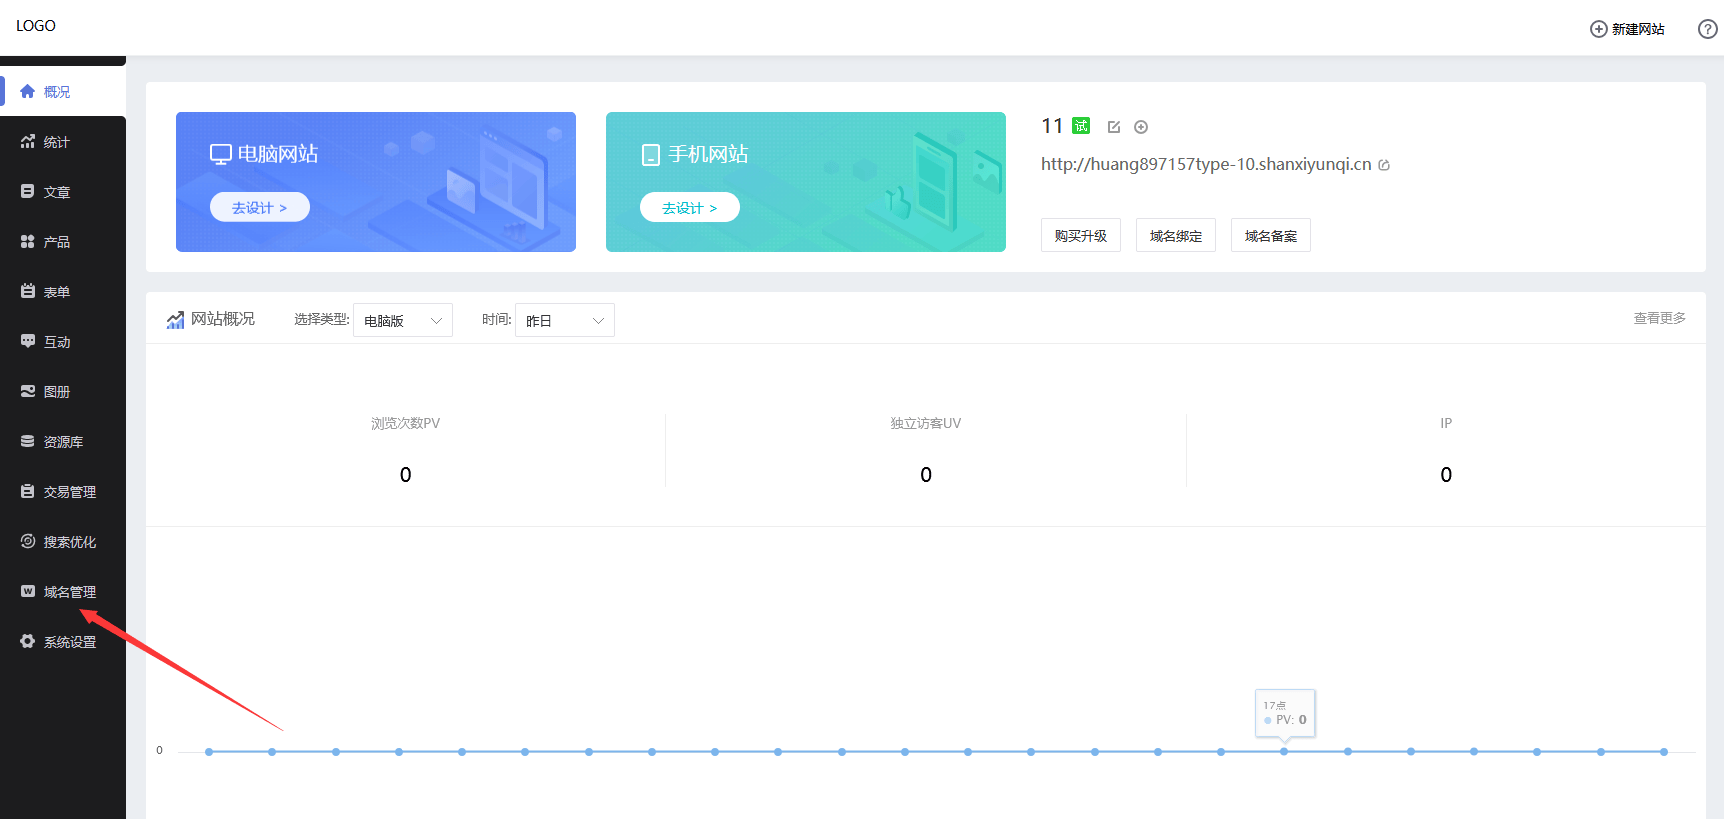This screenshot has height=819, width=1724.
Task: Click the 交易管理 transaction icon
Action: [x=28, y=491]
